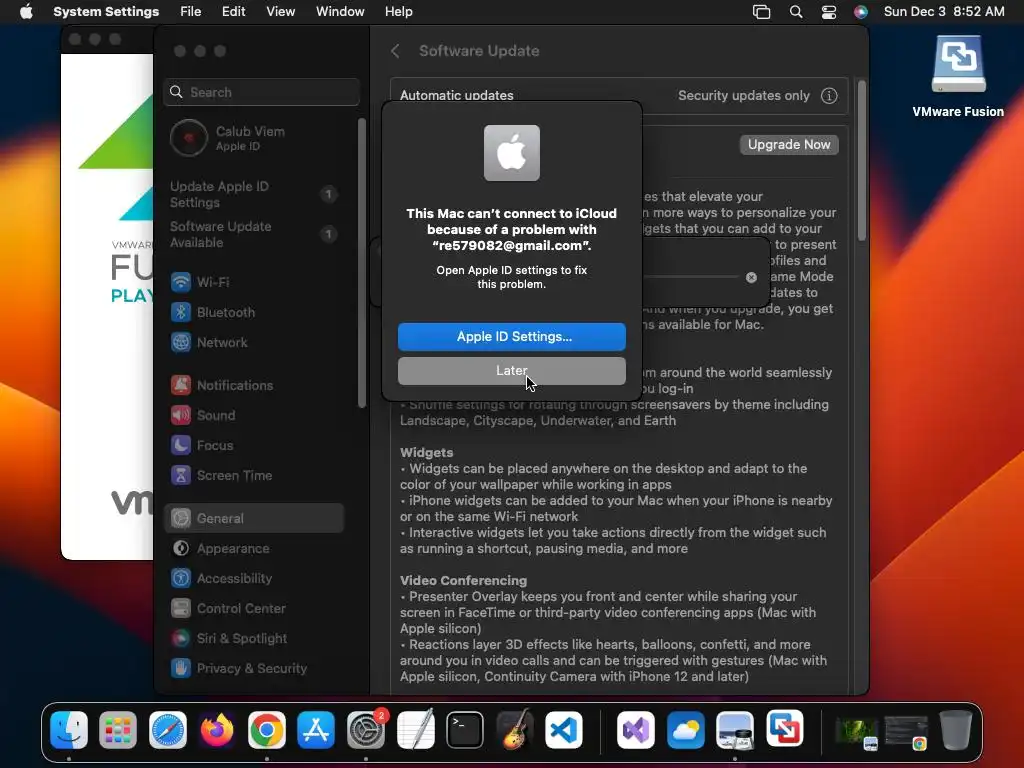Click the clear X button behind dialog

point(752,278)
